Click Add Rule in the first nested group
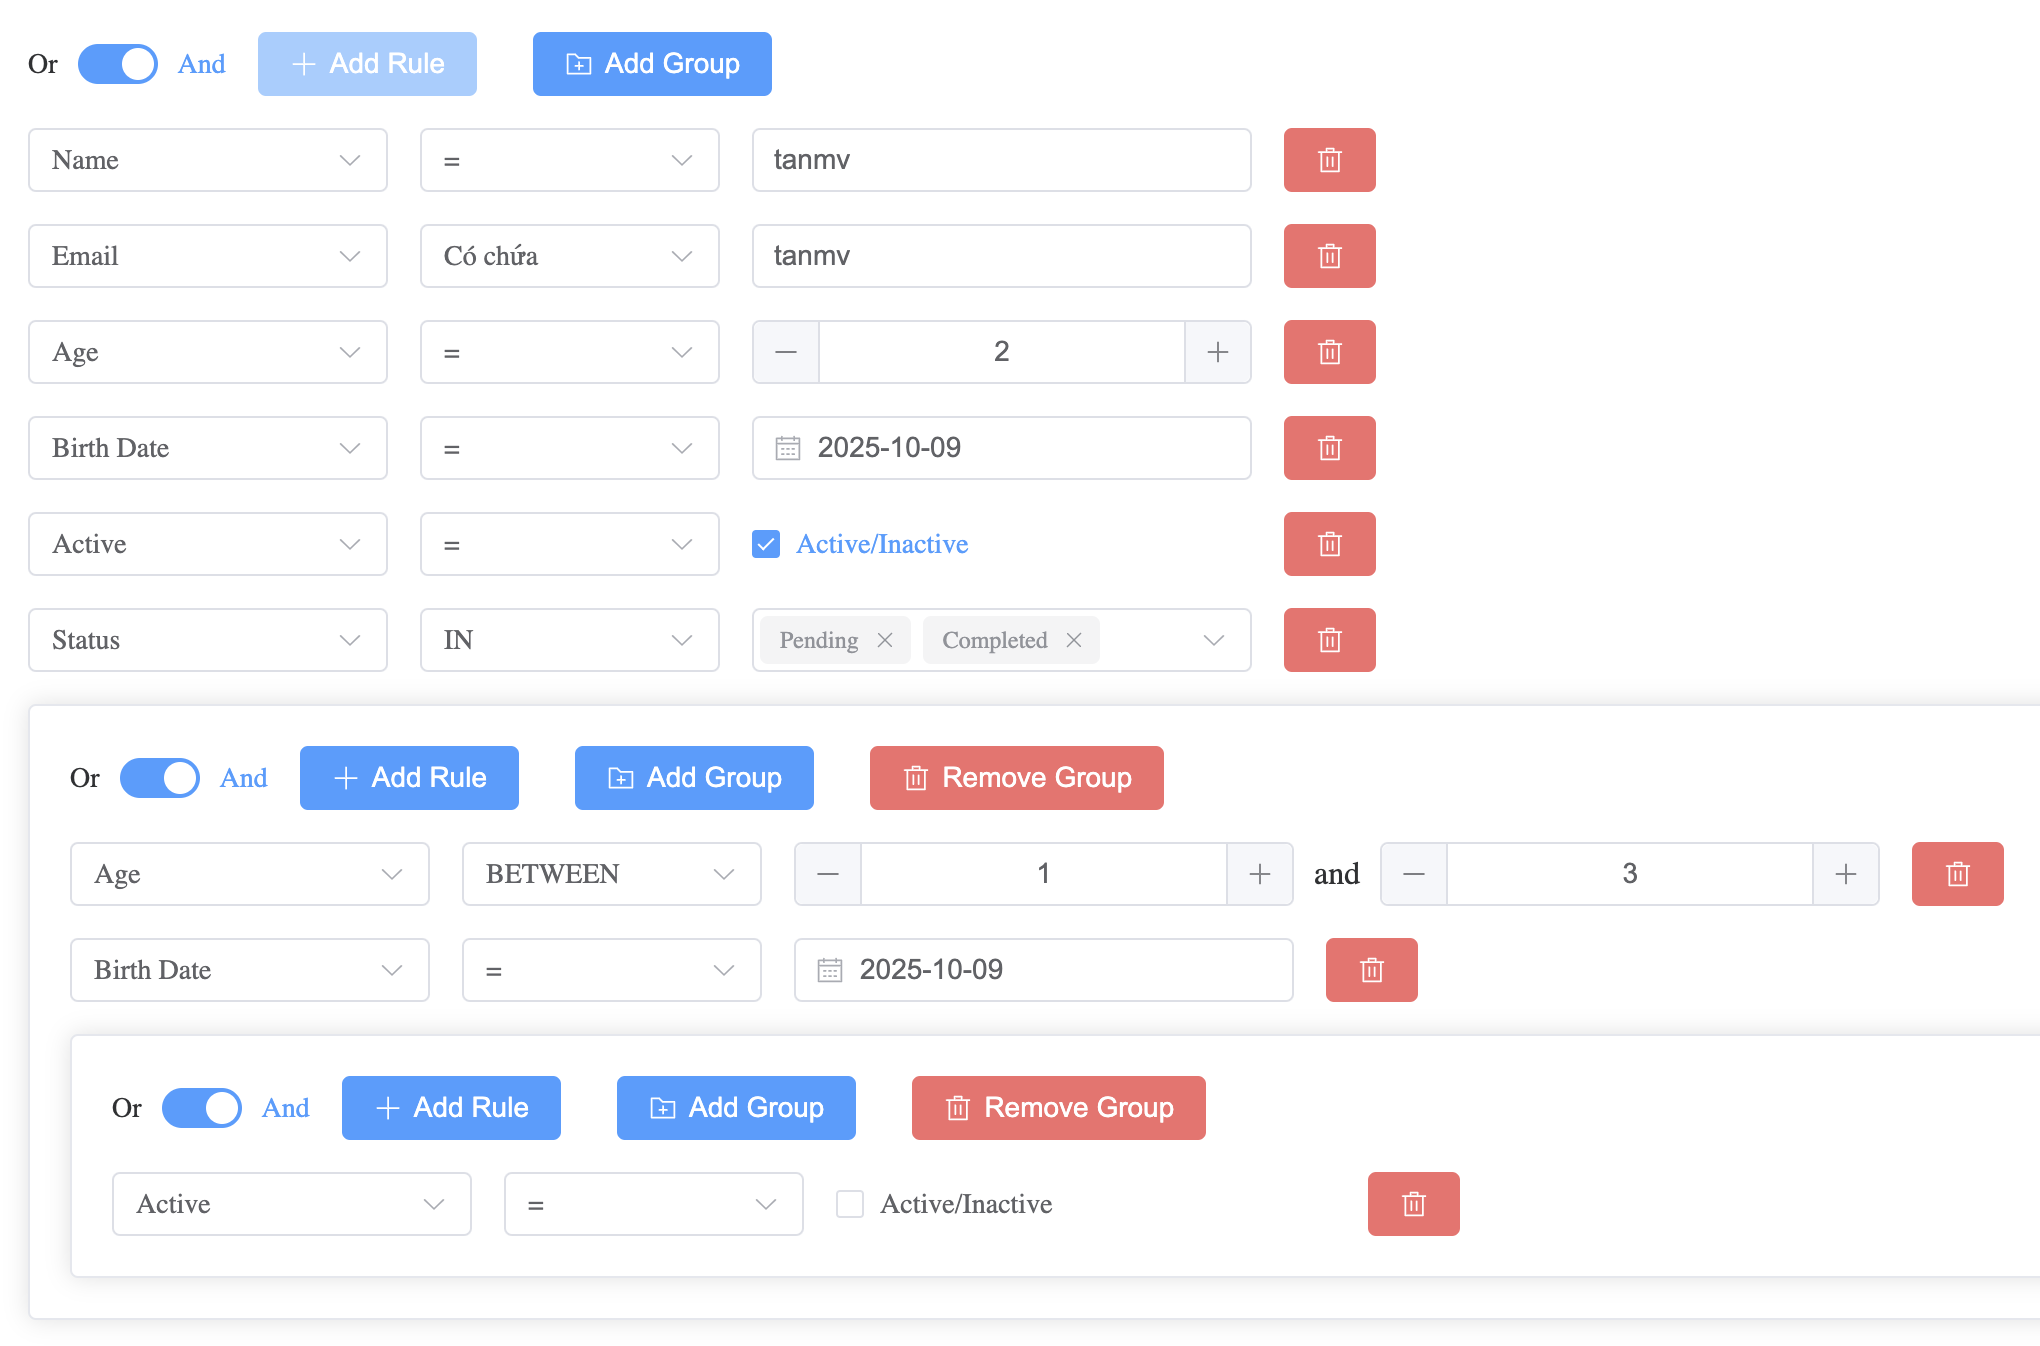This screenshot has height=1346, width=2040. coord(409,778)
